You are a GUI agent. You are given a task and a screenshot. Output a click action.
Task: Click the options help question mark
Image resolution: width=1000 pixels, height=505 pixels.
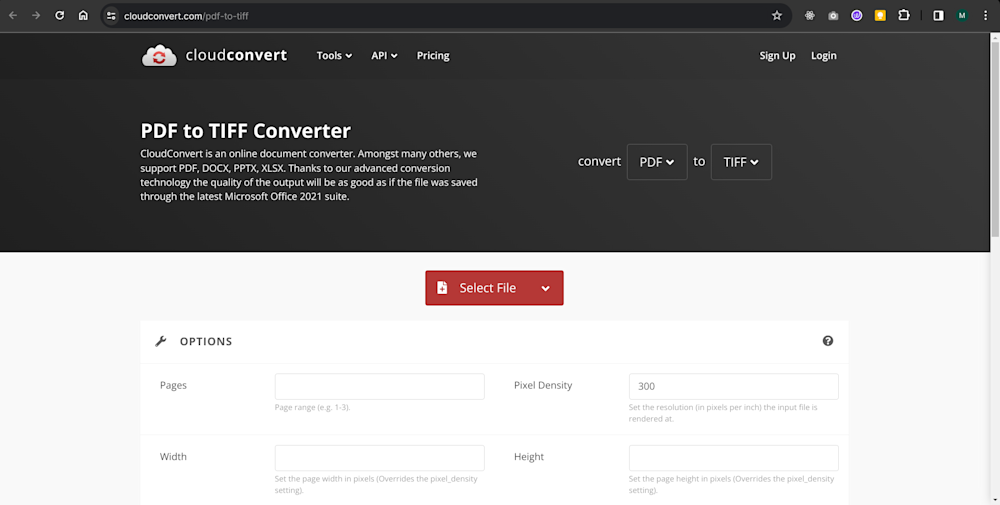[828, 341]
